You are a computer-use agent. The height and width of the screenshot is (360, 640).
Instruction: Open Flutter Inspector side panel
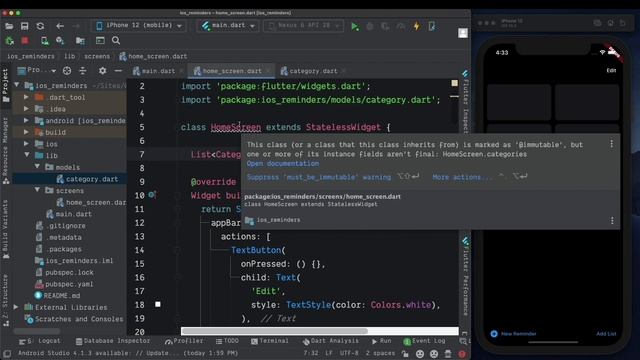(x=465, y=102)
